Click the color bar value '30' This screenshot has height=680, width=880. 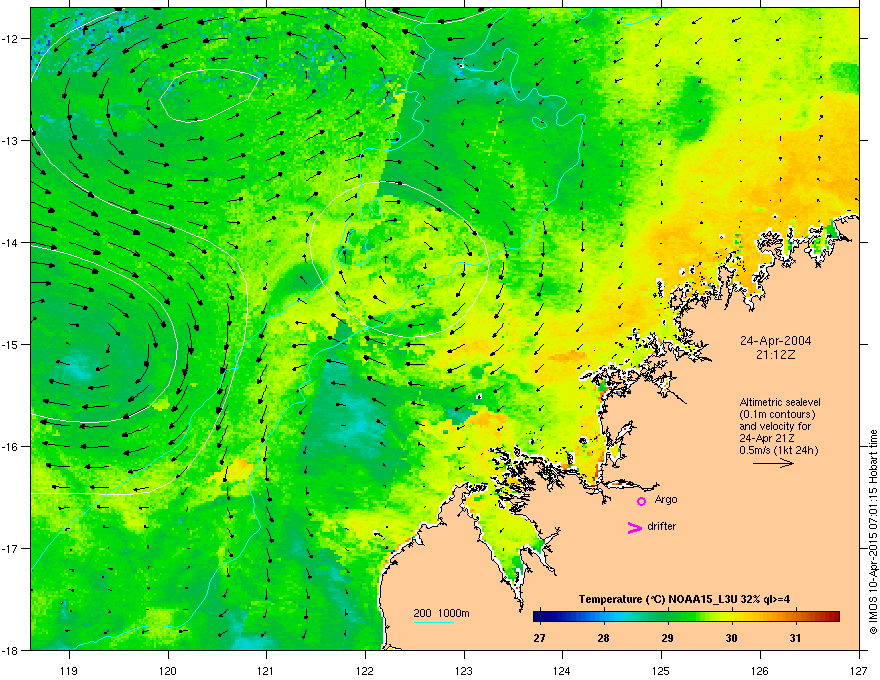click(731, 638)
